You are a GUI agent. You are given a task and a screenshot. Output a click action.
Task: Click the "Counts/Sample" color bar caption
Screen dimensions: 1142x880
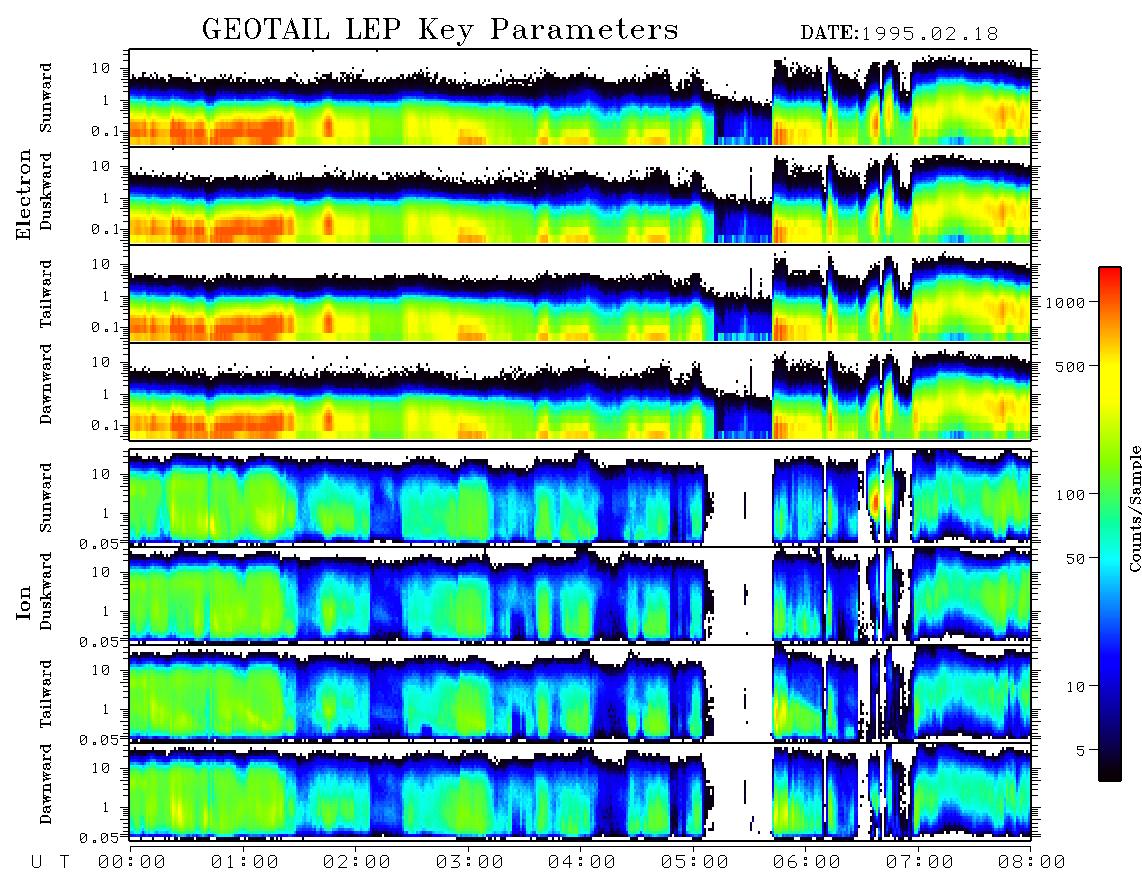tap(1134, 509)
